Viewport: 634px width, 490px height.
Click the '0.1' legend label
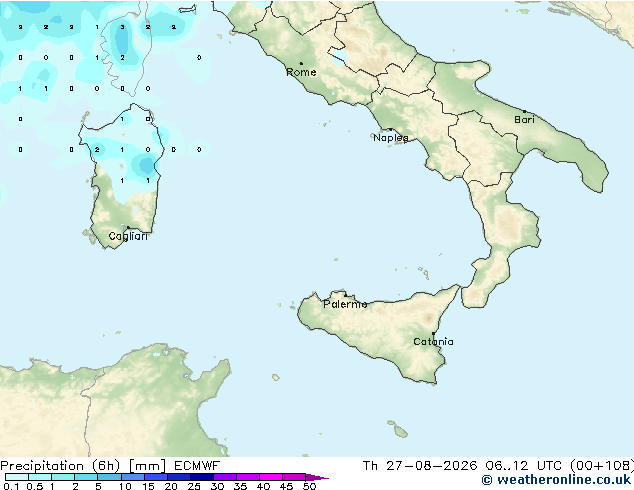point(11,486)
